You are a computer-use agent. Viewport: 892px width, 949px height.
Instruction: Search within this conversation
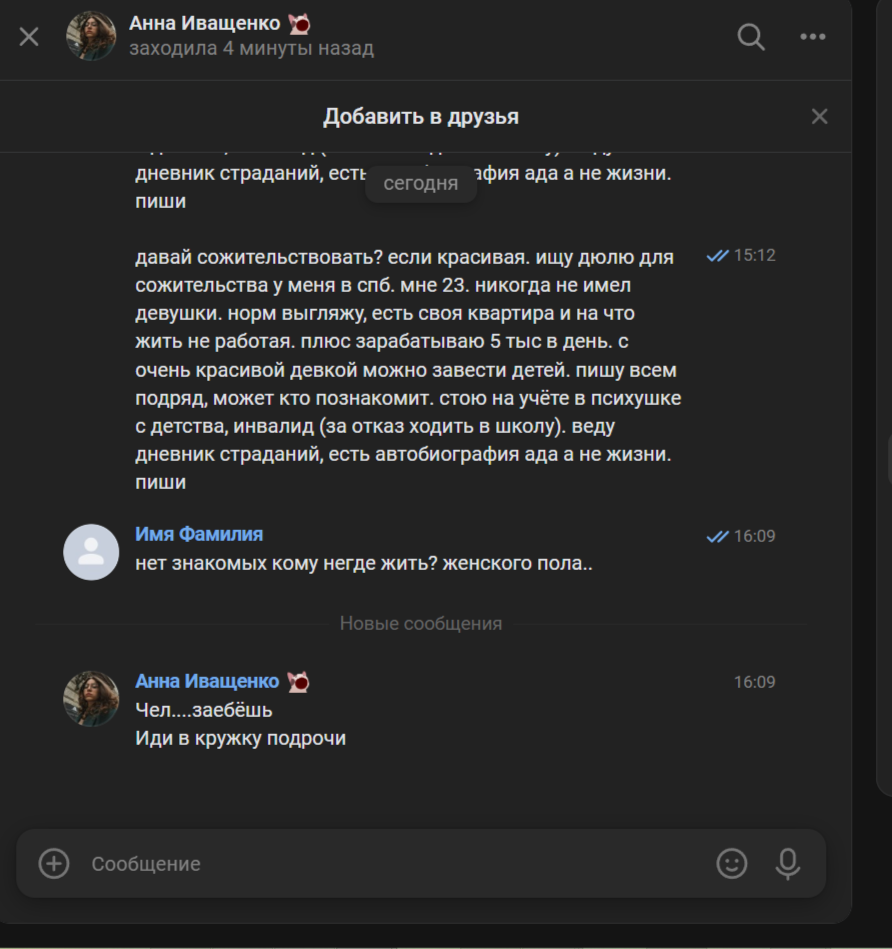point(751,37)
